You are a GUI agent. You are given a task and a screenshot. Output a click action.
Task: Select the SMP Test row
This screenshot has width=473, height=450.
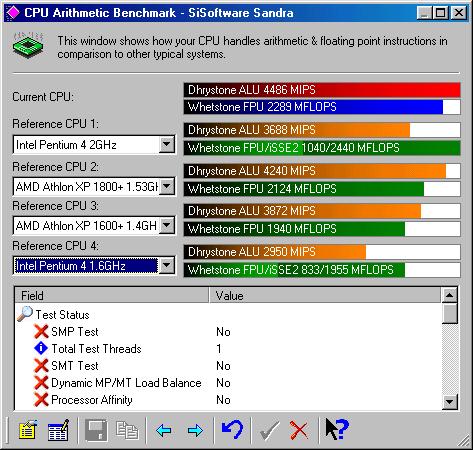pos(228,332)
